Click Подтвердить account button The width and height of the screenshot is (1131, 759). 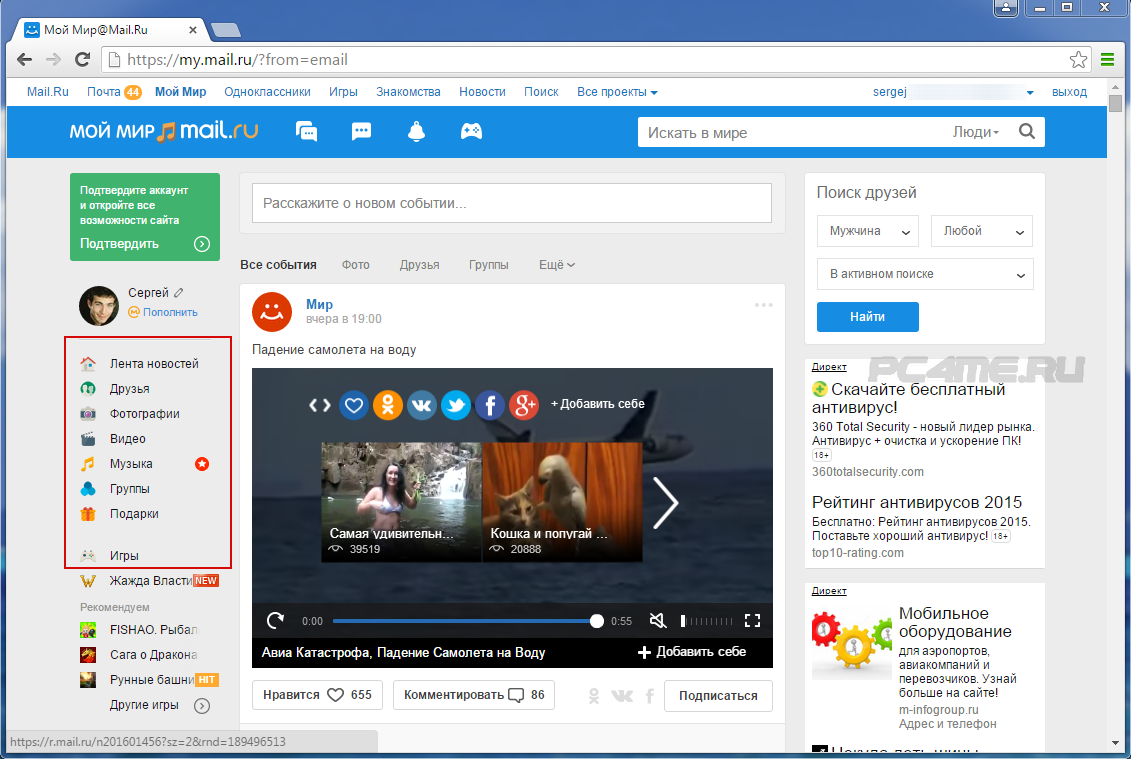pyautogui.click(x=145, y=244)
